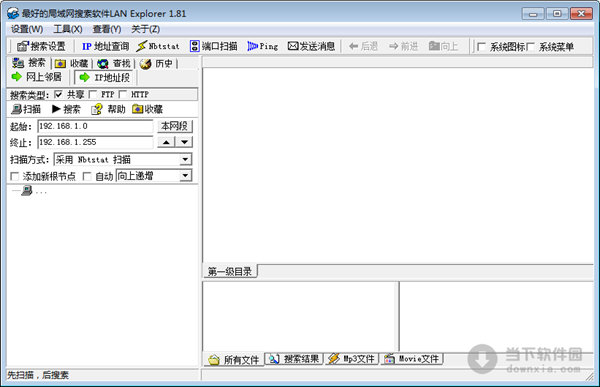The height and width of the screenshot is (387, 600).
Task: Switch to the 搜索 tab
Action: pyautogui.click(x=29, y=63)
